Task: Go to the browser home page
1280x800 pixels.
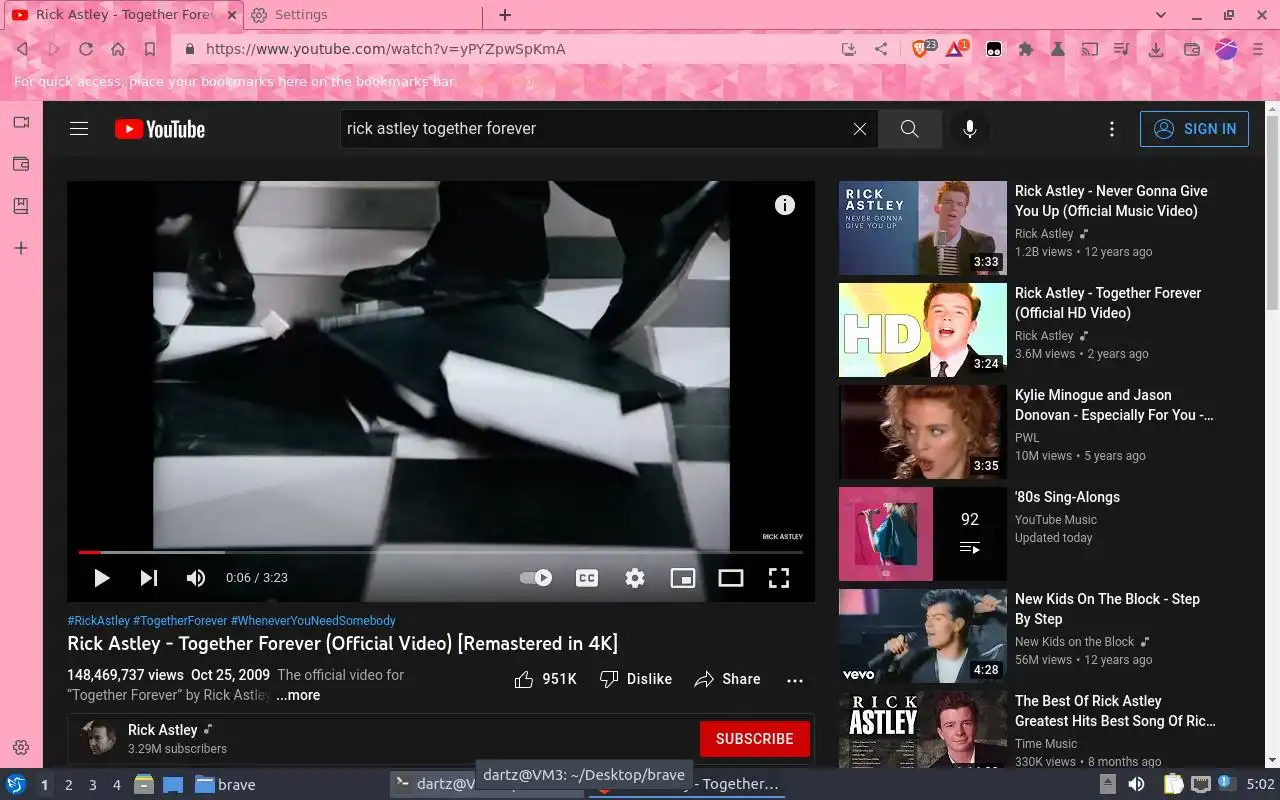Action: (x=118, y=49)
